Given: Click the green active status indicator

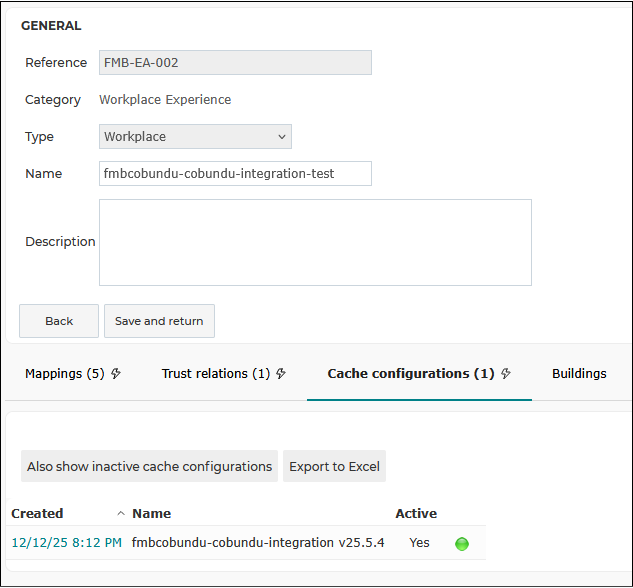Looking at the screenshot, I should (x=461, y=544).
